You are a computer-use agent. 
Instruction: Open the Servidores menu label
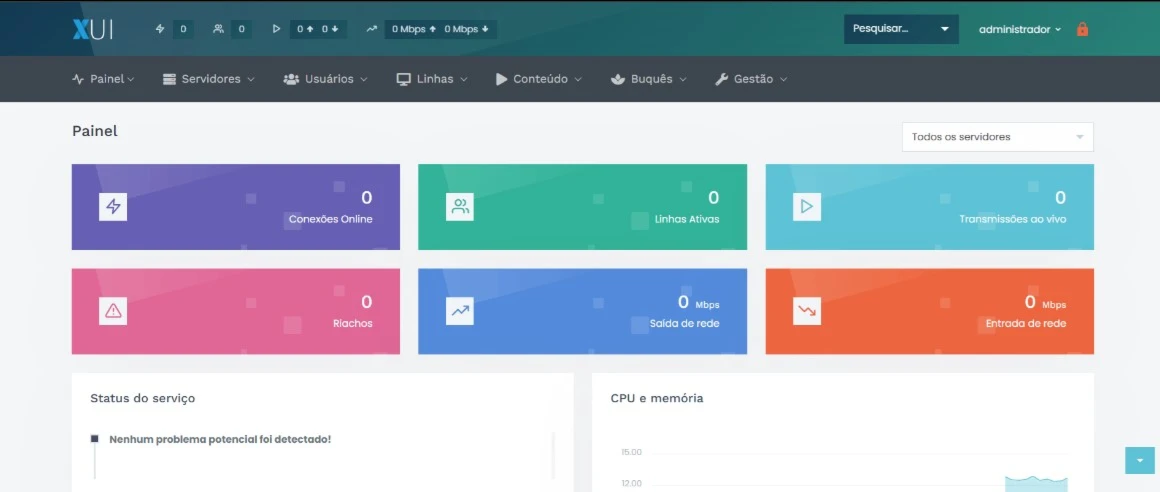(212, 79)
